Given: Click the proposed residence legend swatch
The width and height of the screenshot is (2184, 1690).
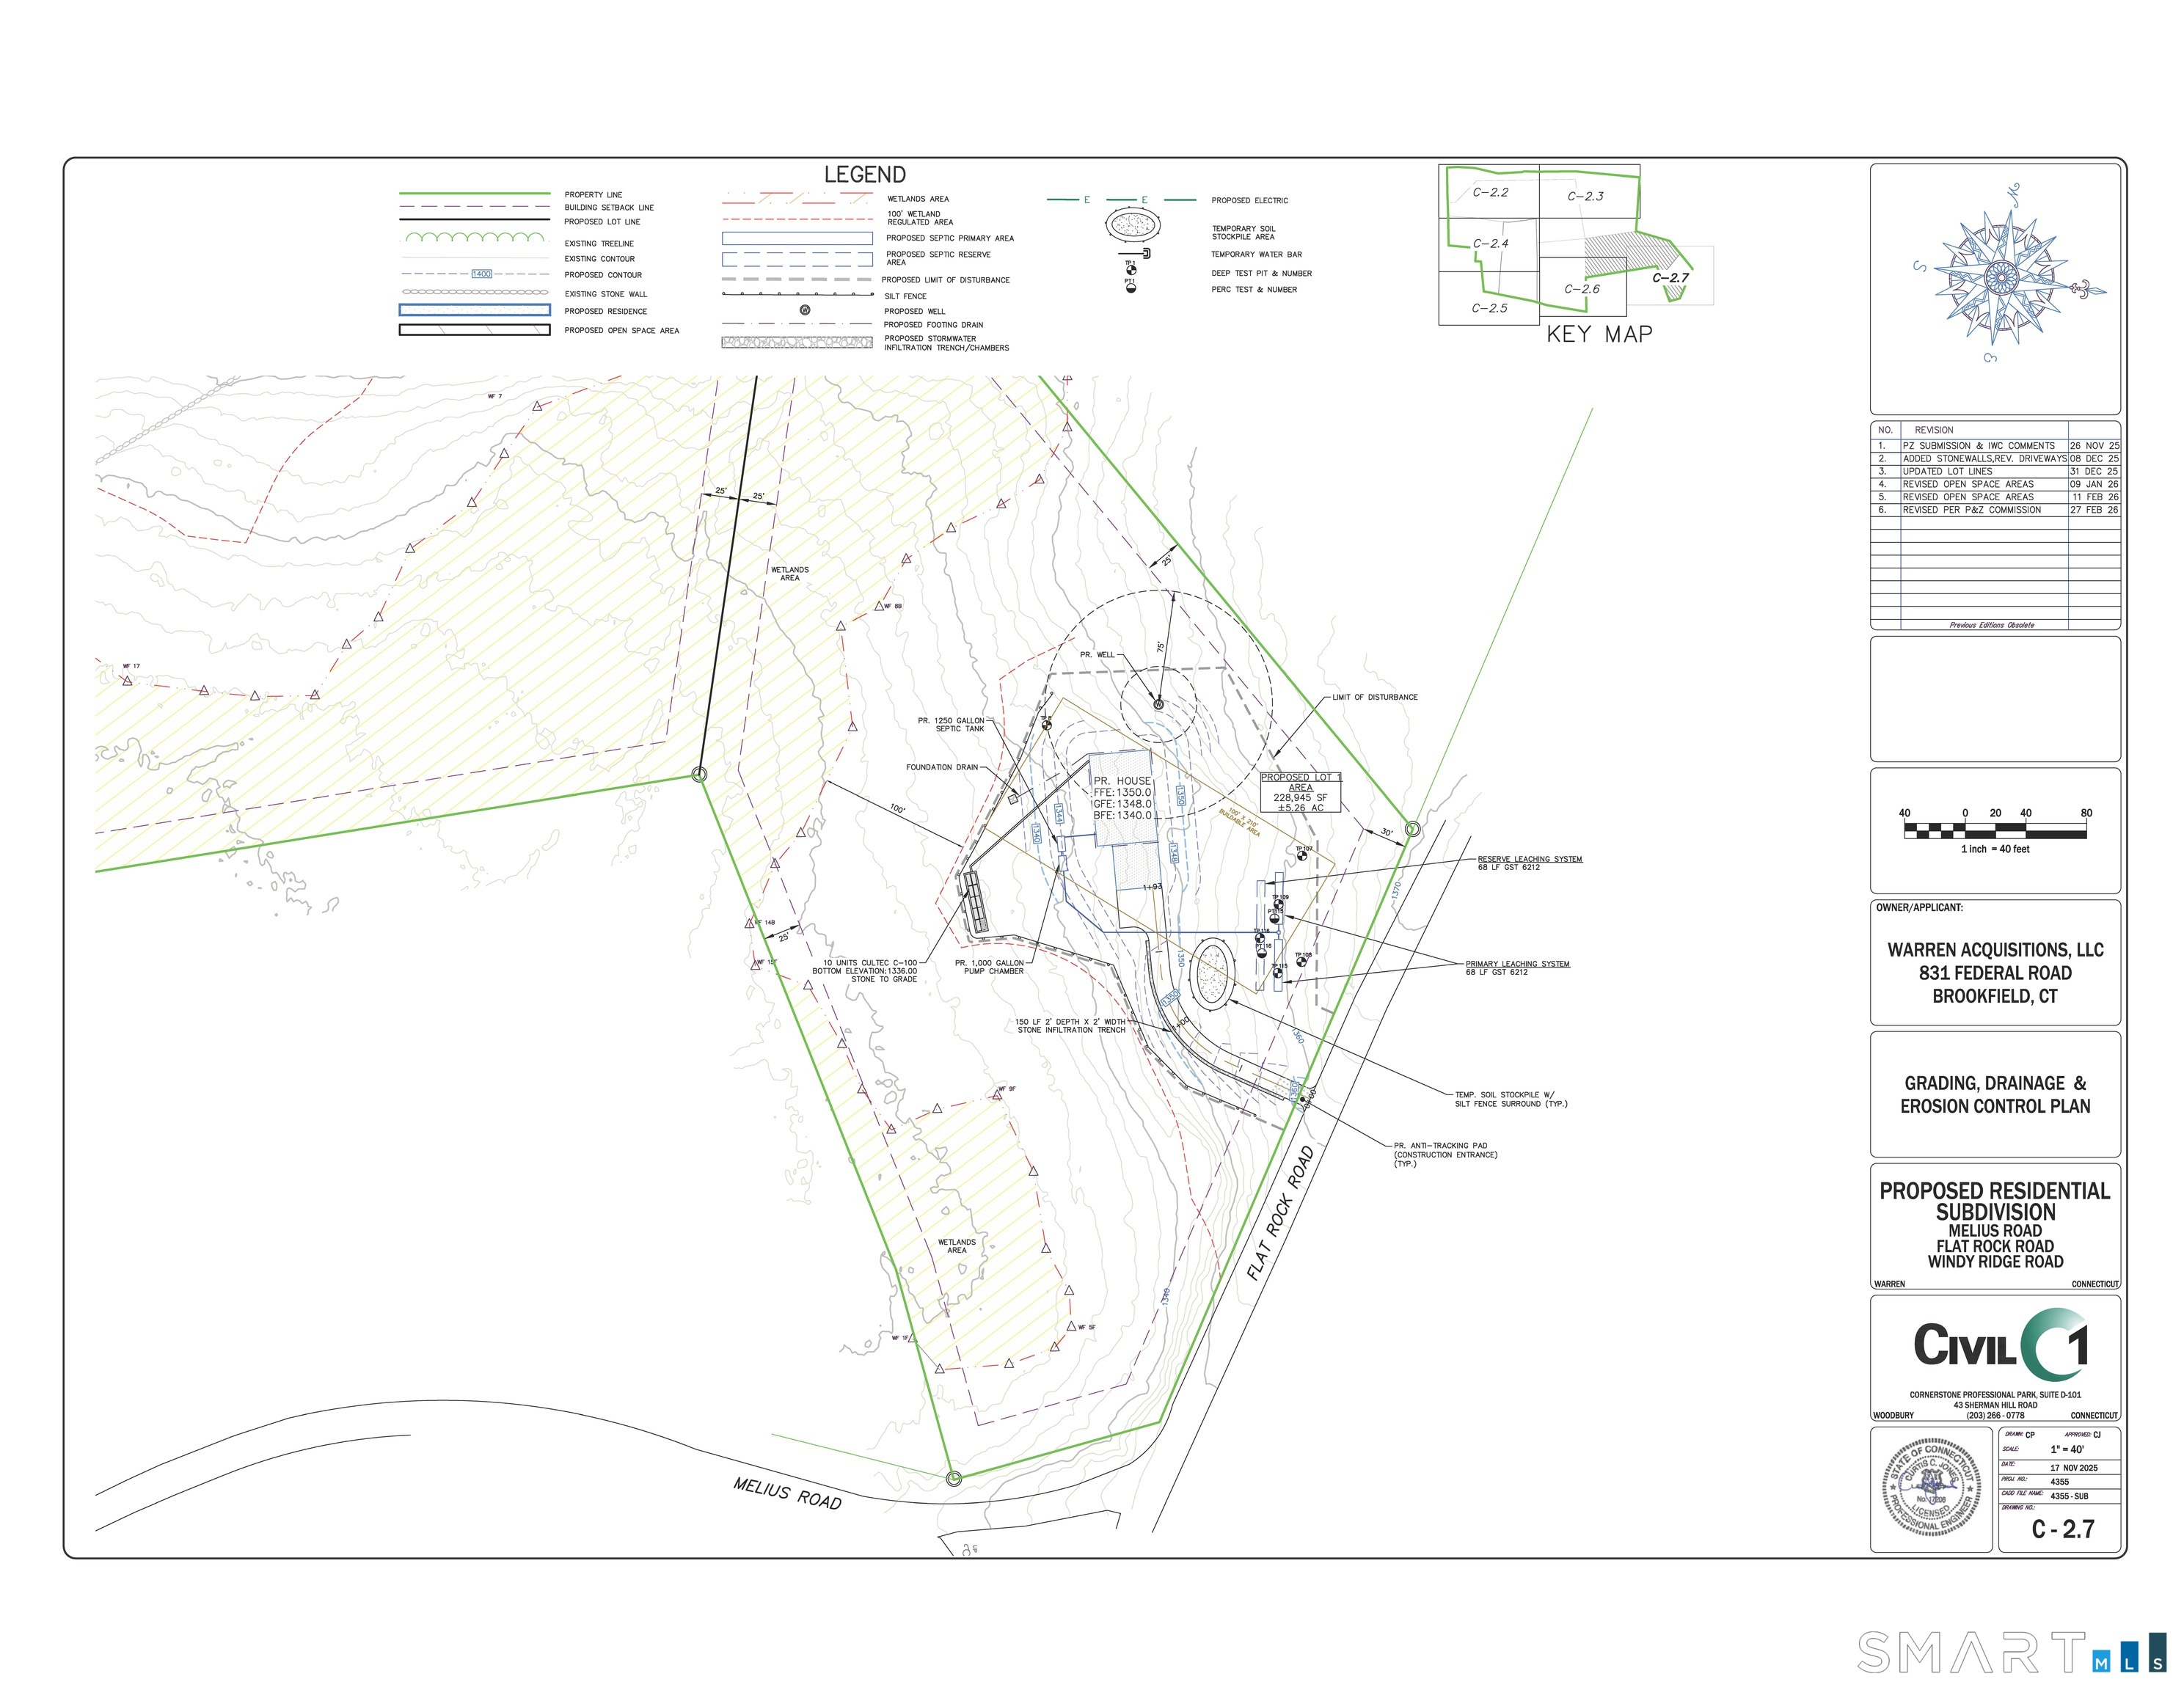Looking at the screenshot, I should click(475, 310).
